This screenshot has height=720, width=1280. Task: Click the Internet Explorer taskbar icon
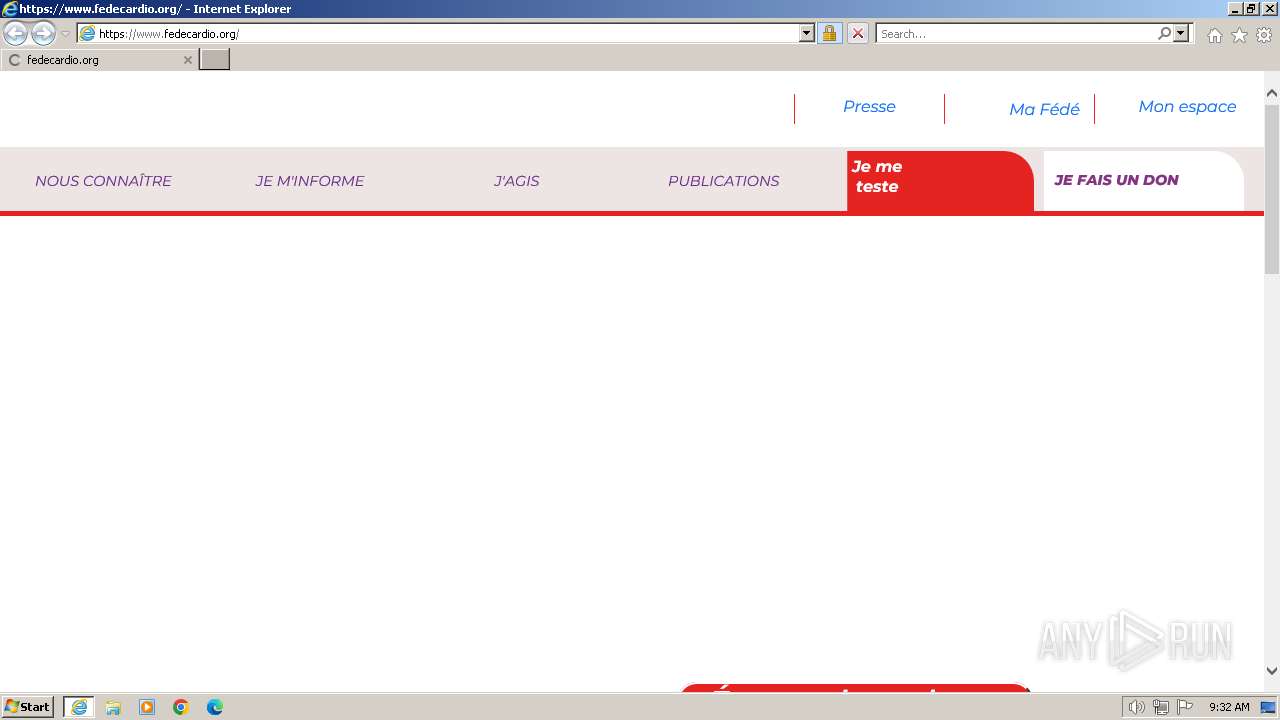79,707
